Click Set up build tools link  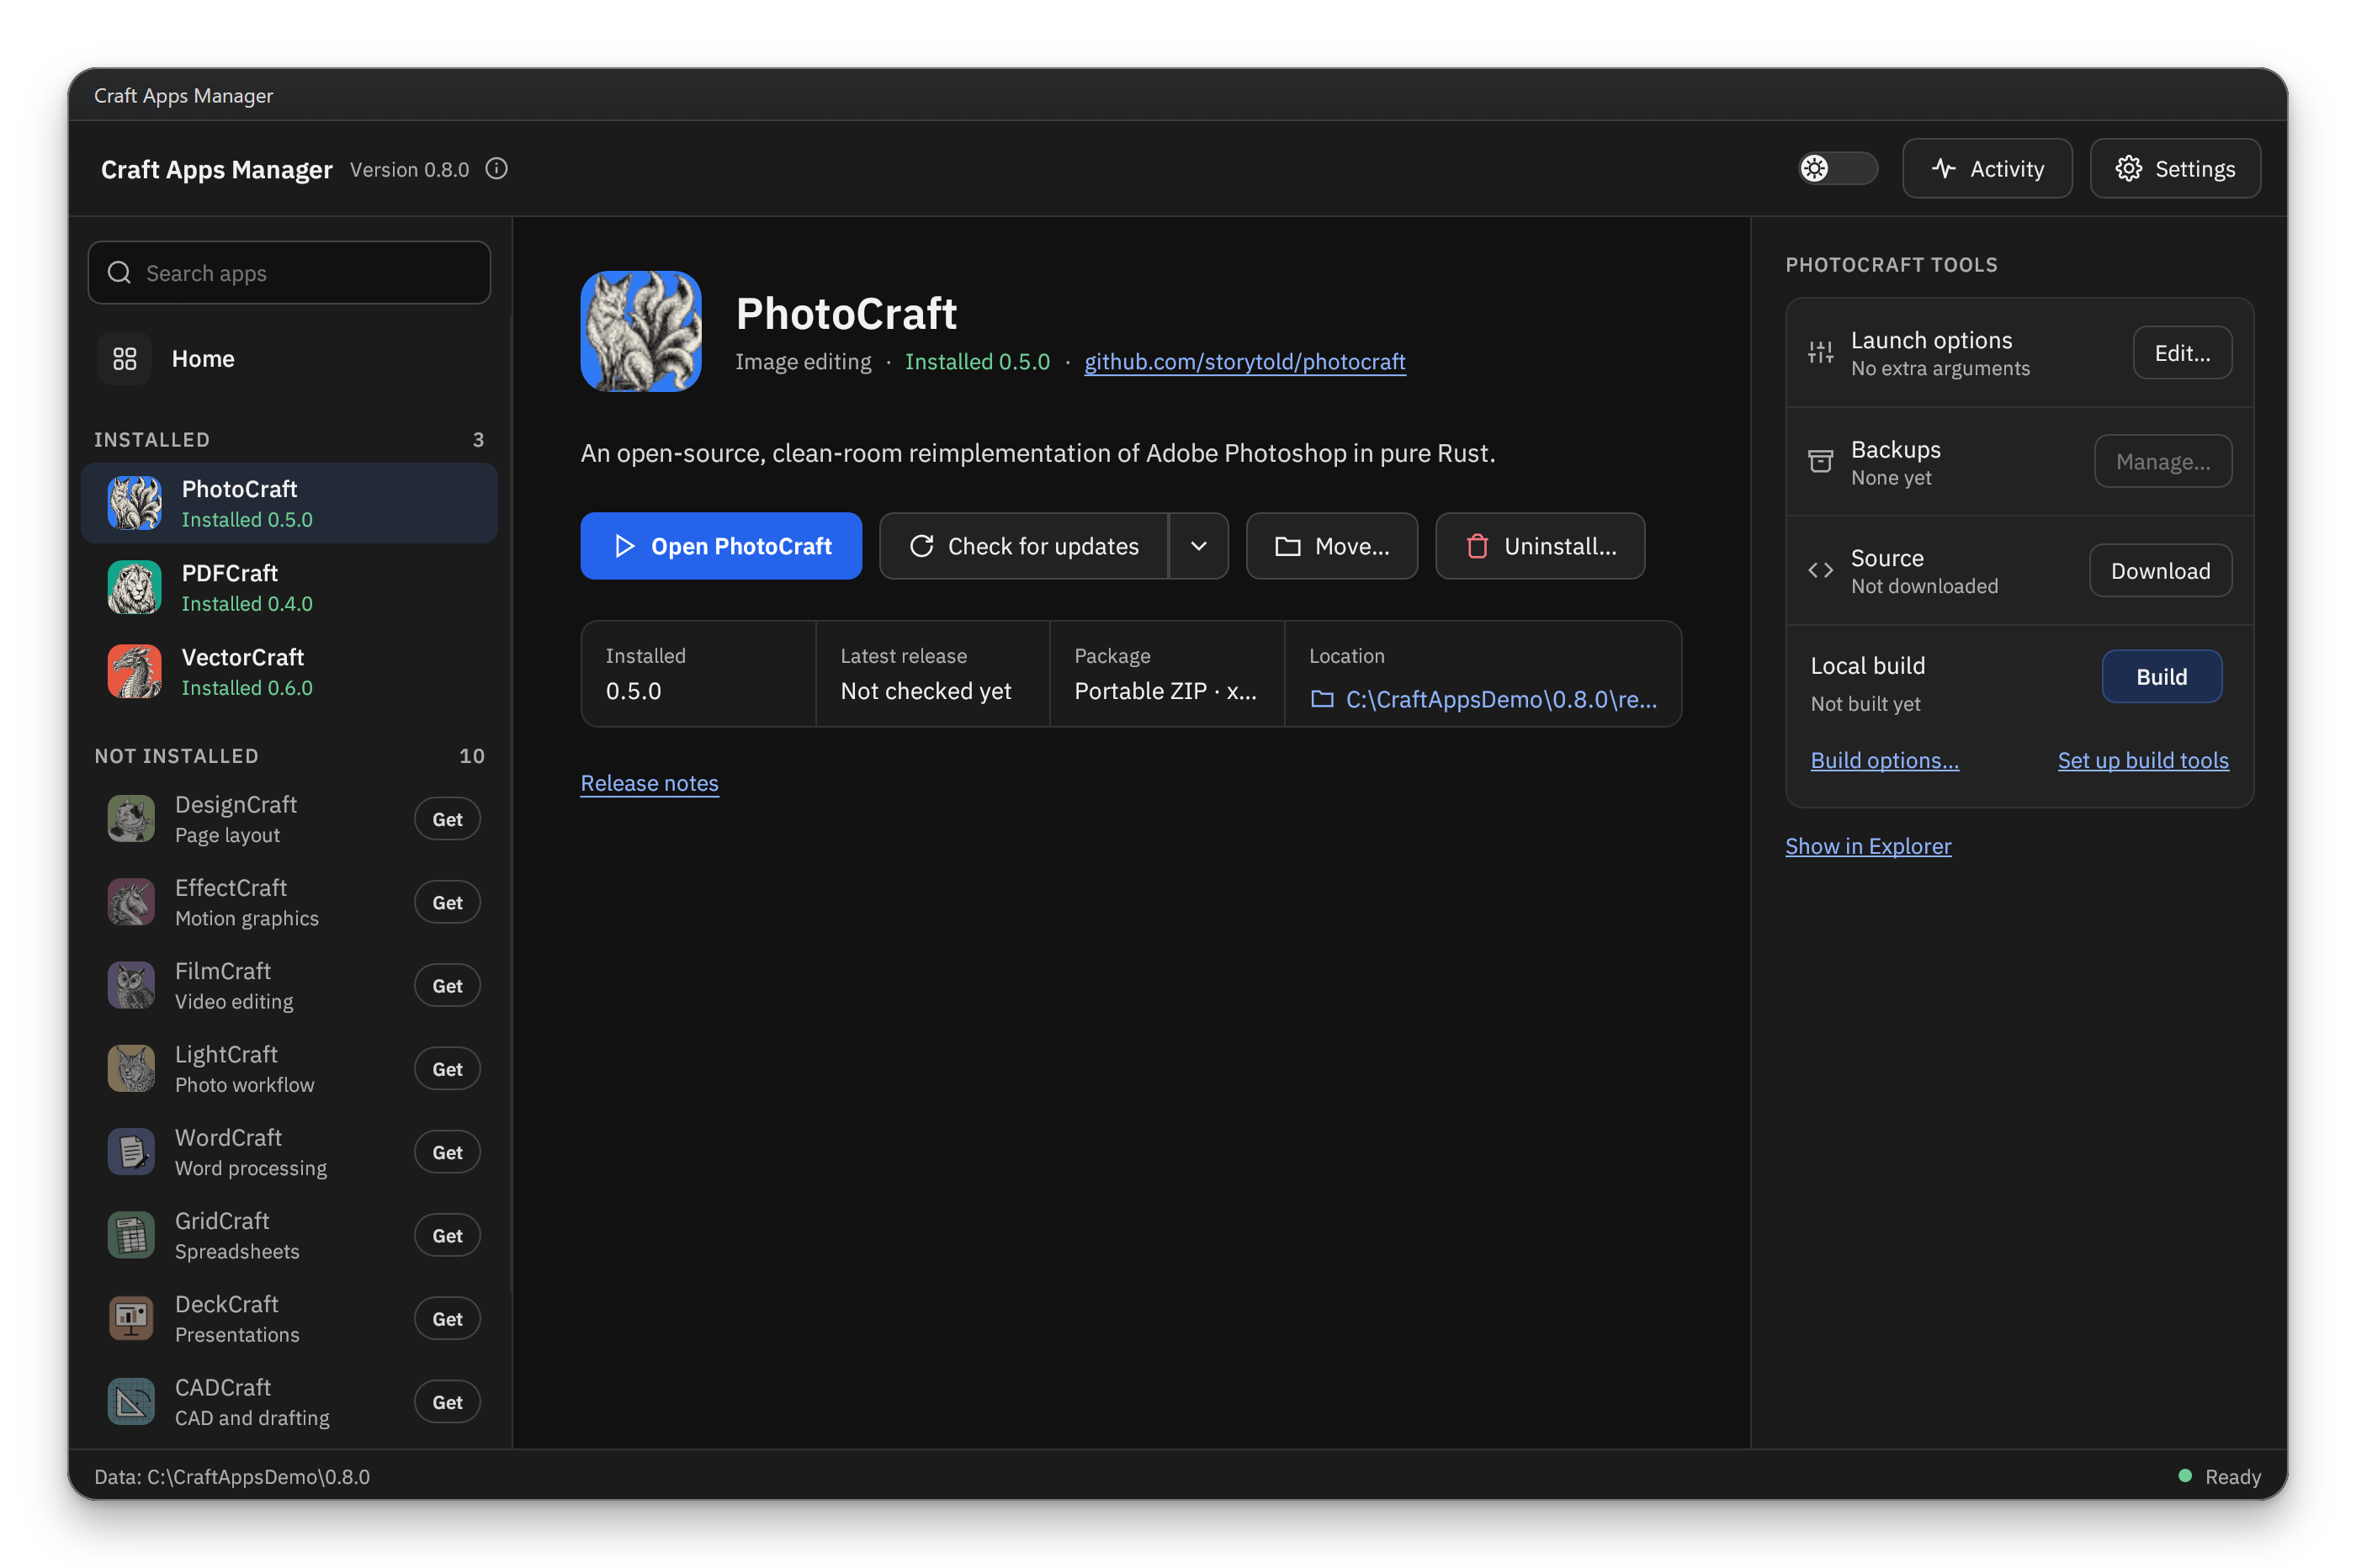[2142, 760]
